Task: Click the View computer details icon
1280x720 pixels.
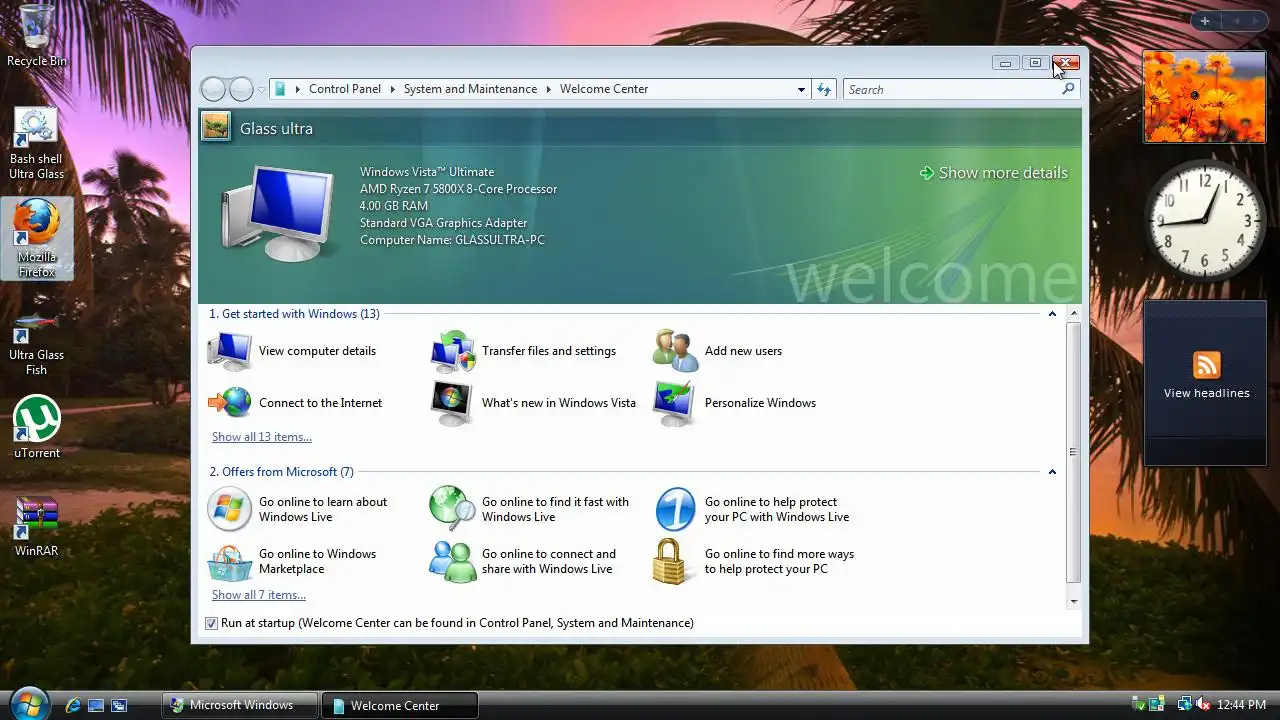Action: (230, 351)
